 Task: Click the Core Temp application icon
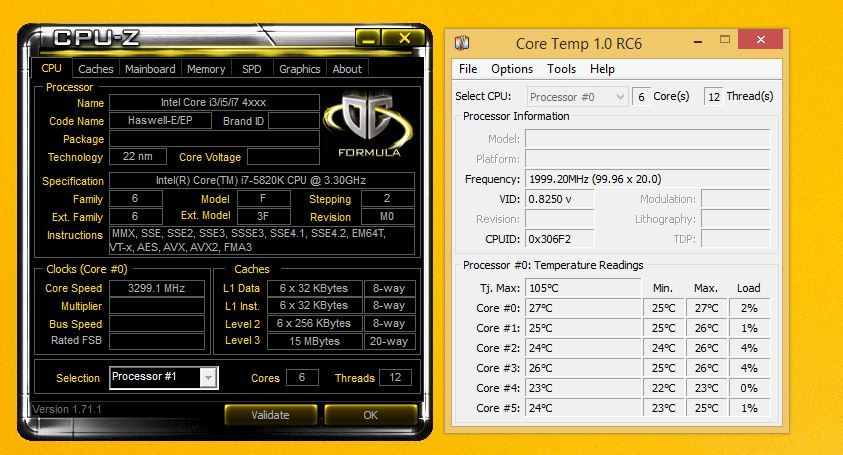click(462, 42)
